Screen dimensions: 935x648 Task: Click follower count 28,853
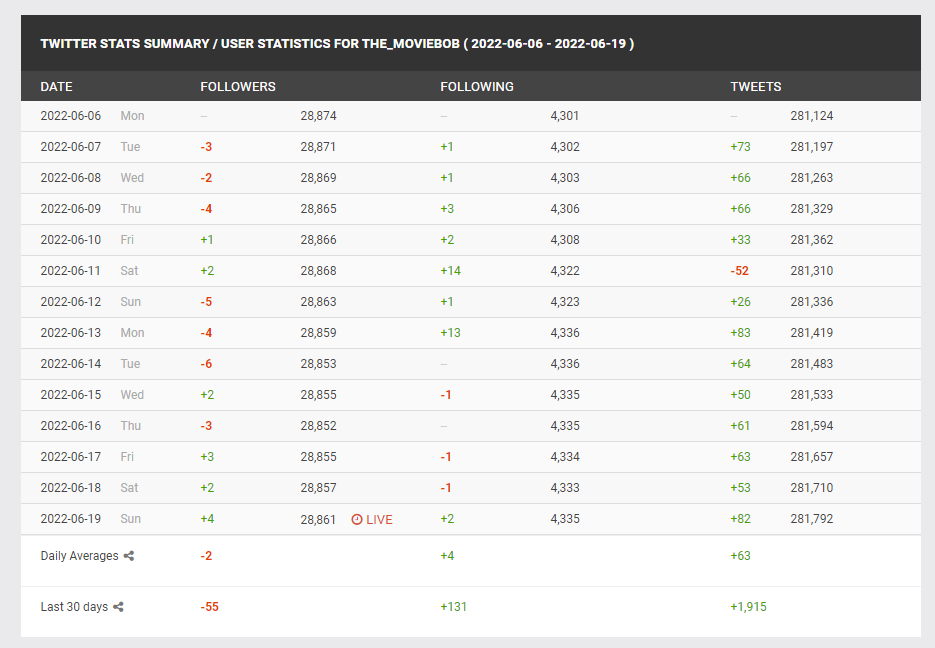318,364
